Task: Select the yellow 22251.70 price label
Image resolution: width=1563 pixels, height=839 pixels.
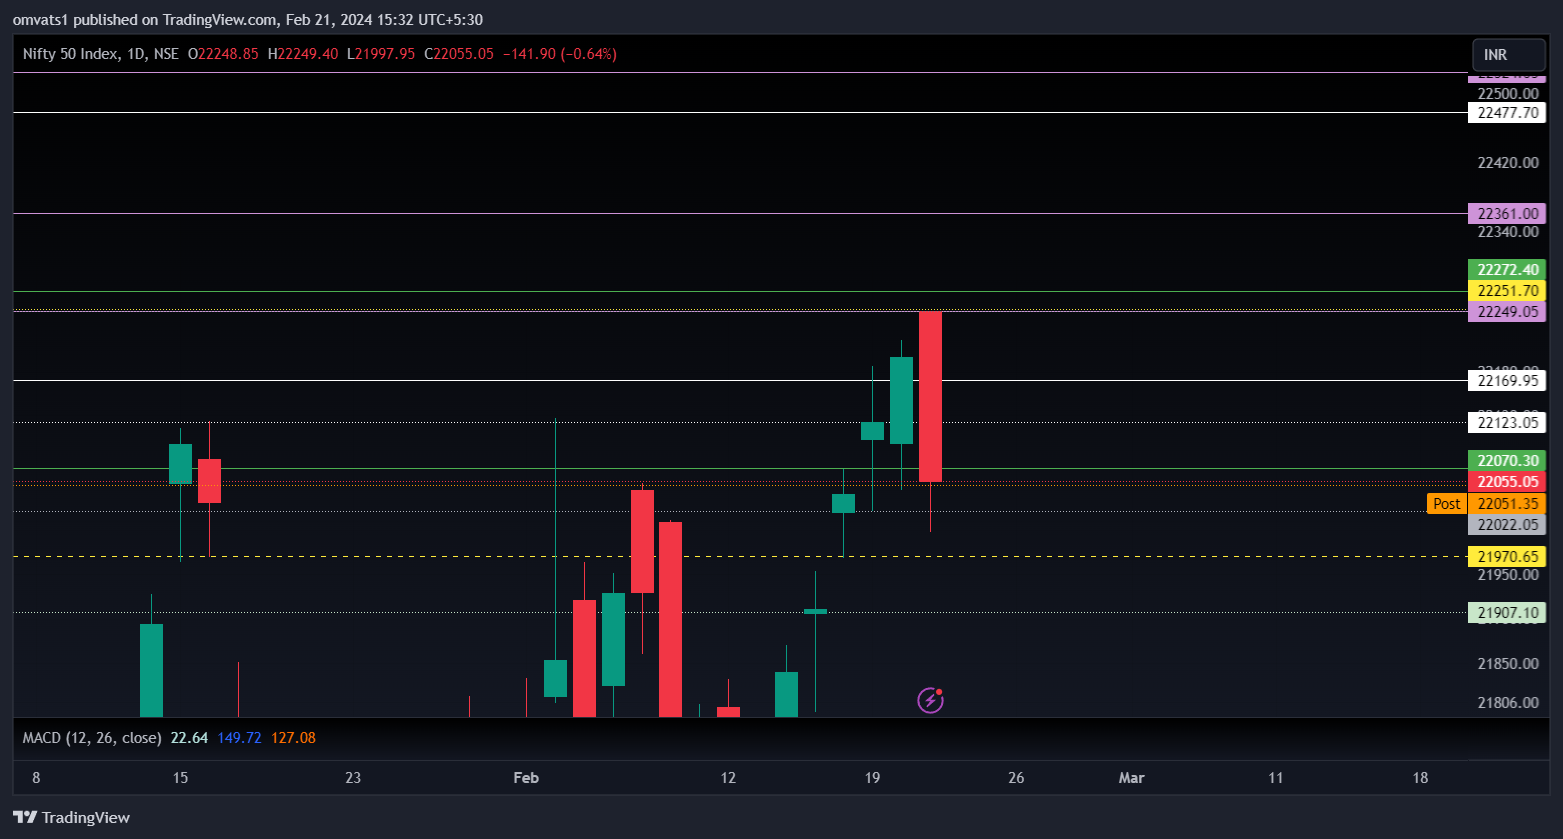Action: click(x=1507, y=291)
